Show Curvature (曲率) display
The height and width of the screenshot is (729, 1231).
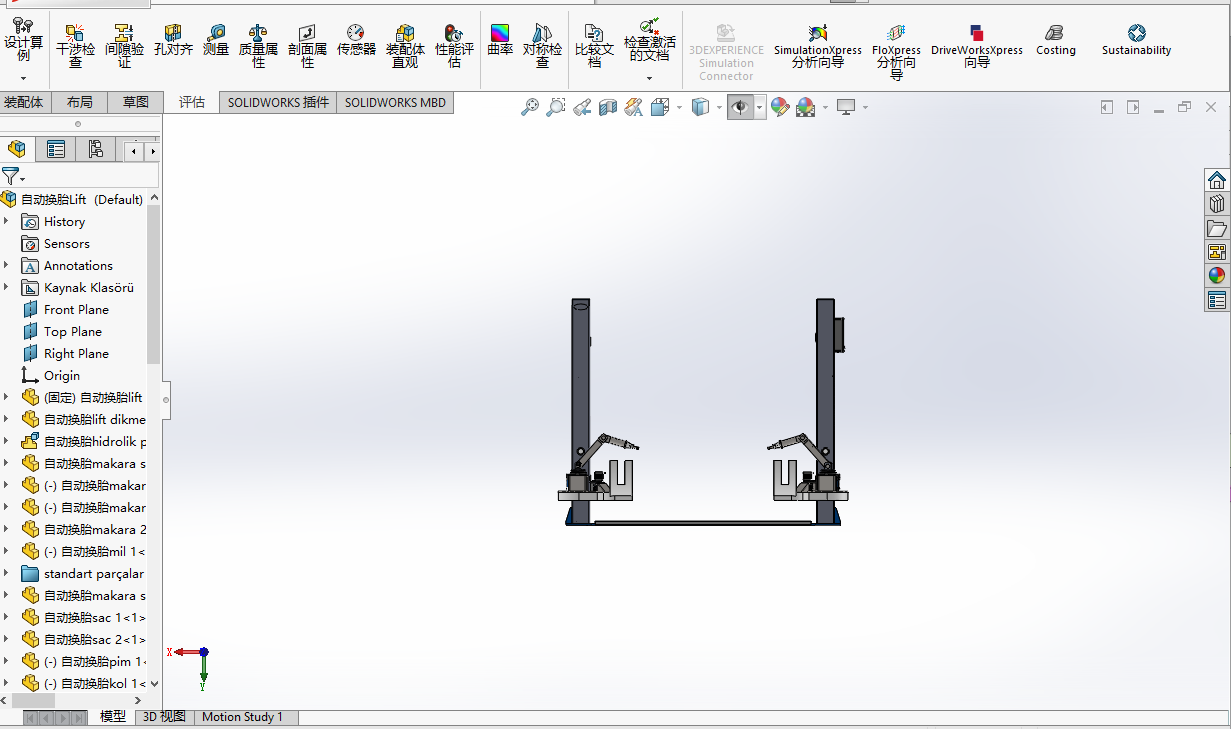pos(500,40)
